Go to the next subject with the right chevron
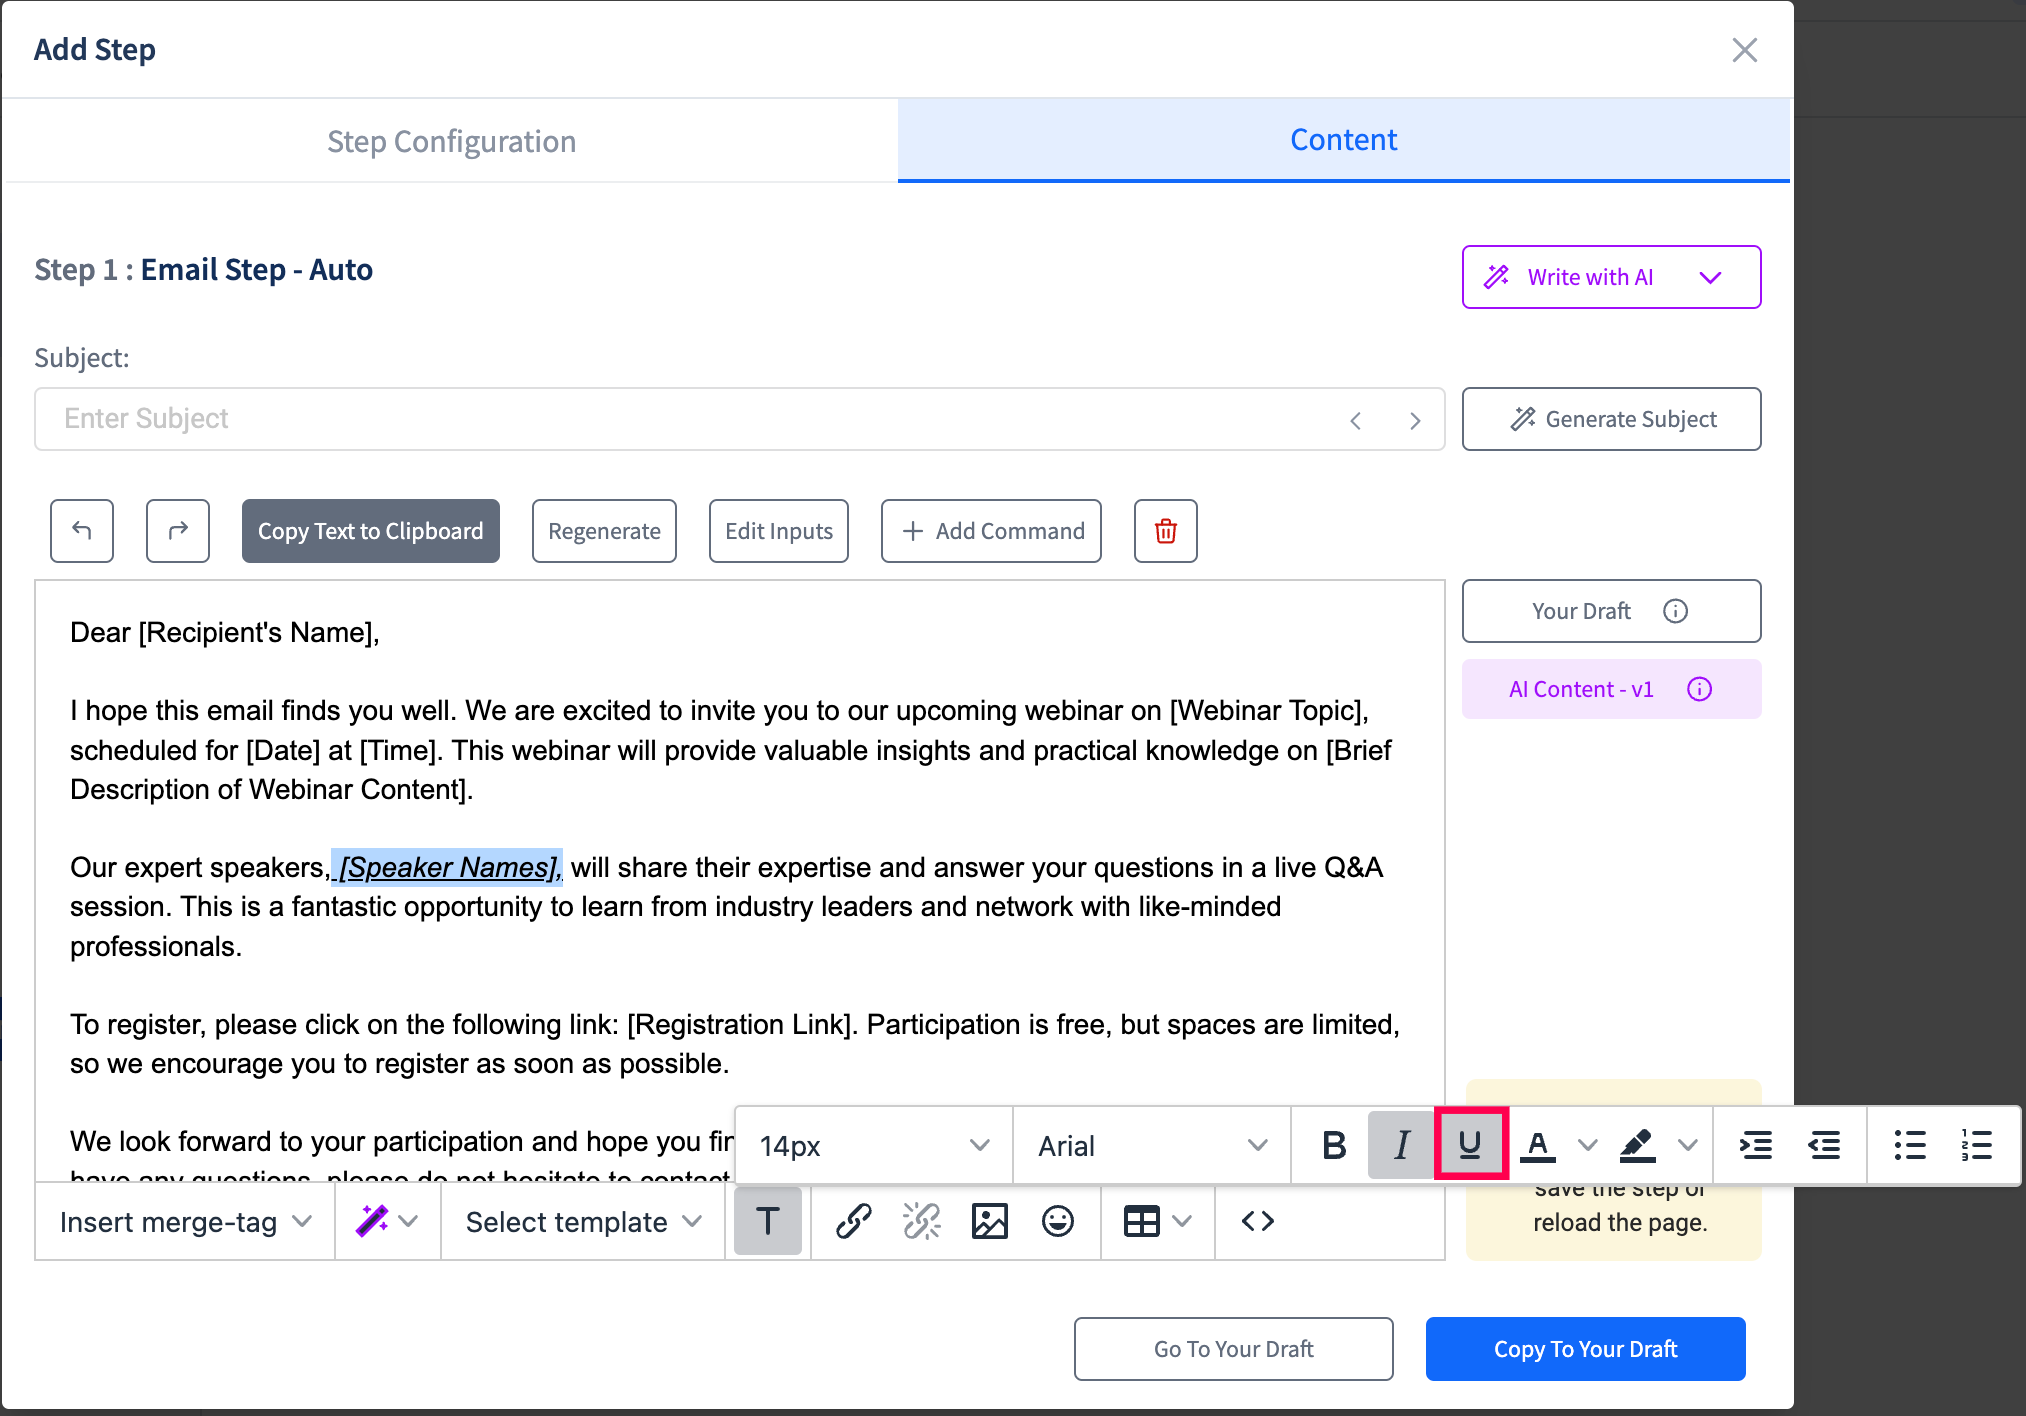2026x1416 pixels. pyautogui.click(x=1415, y=420)
